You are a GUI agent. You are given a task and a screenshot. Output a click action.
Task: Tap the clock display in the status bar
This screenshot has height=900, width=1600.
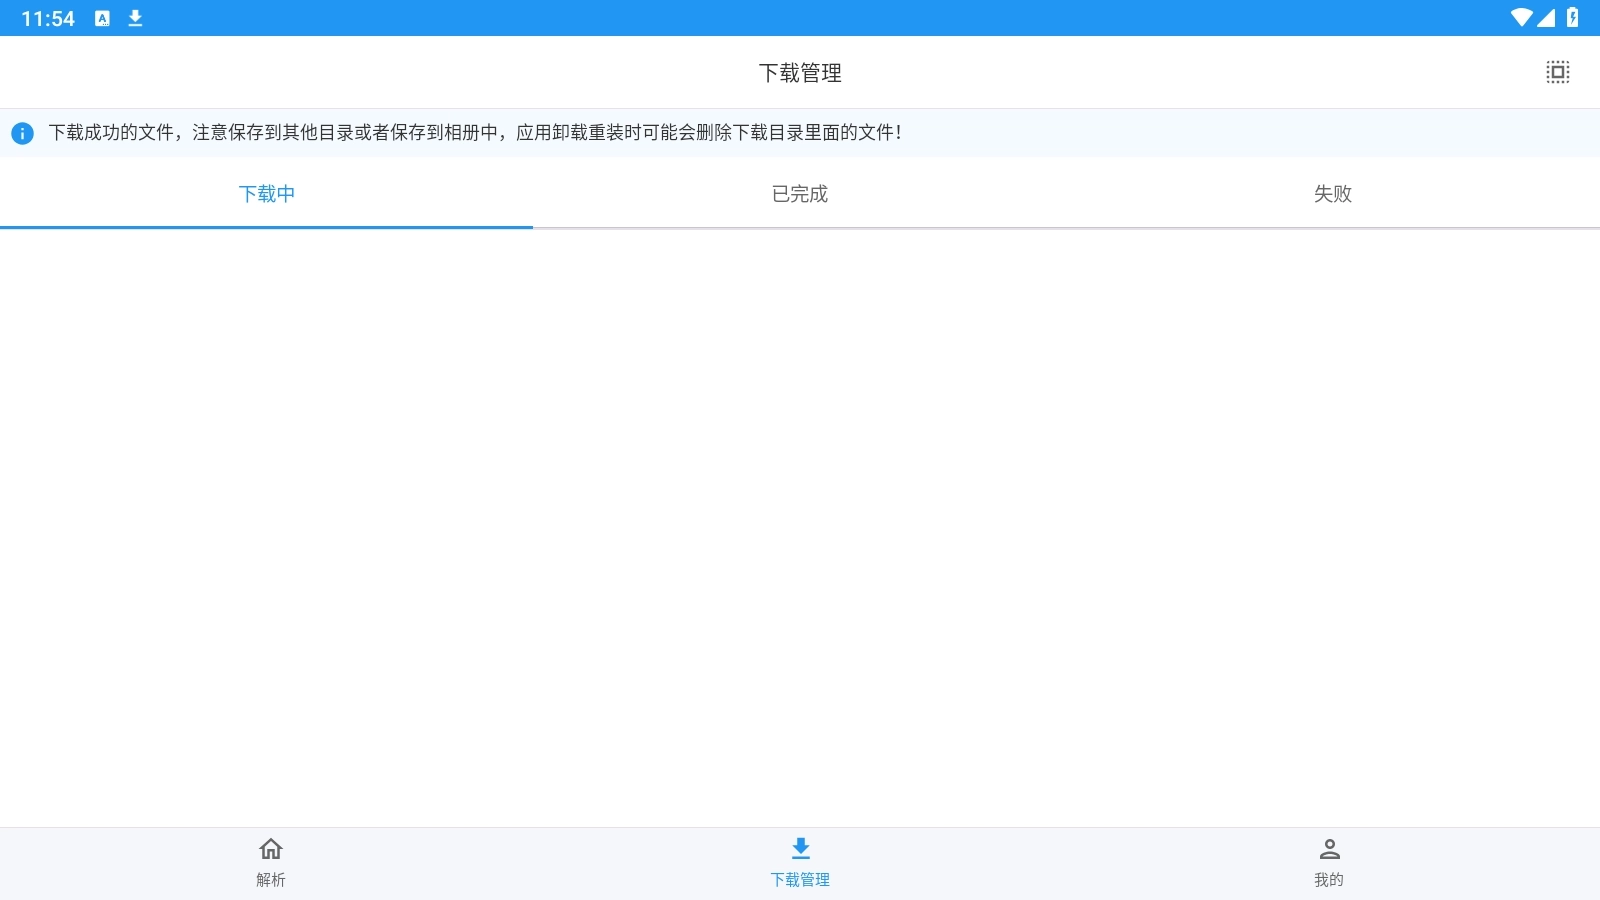[46, 17]
